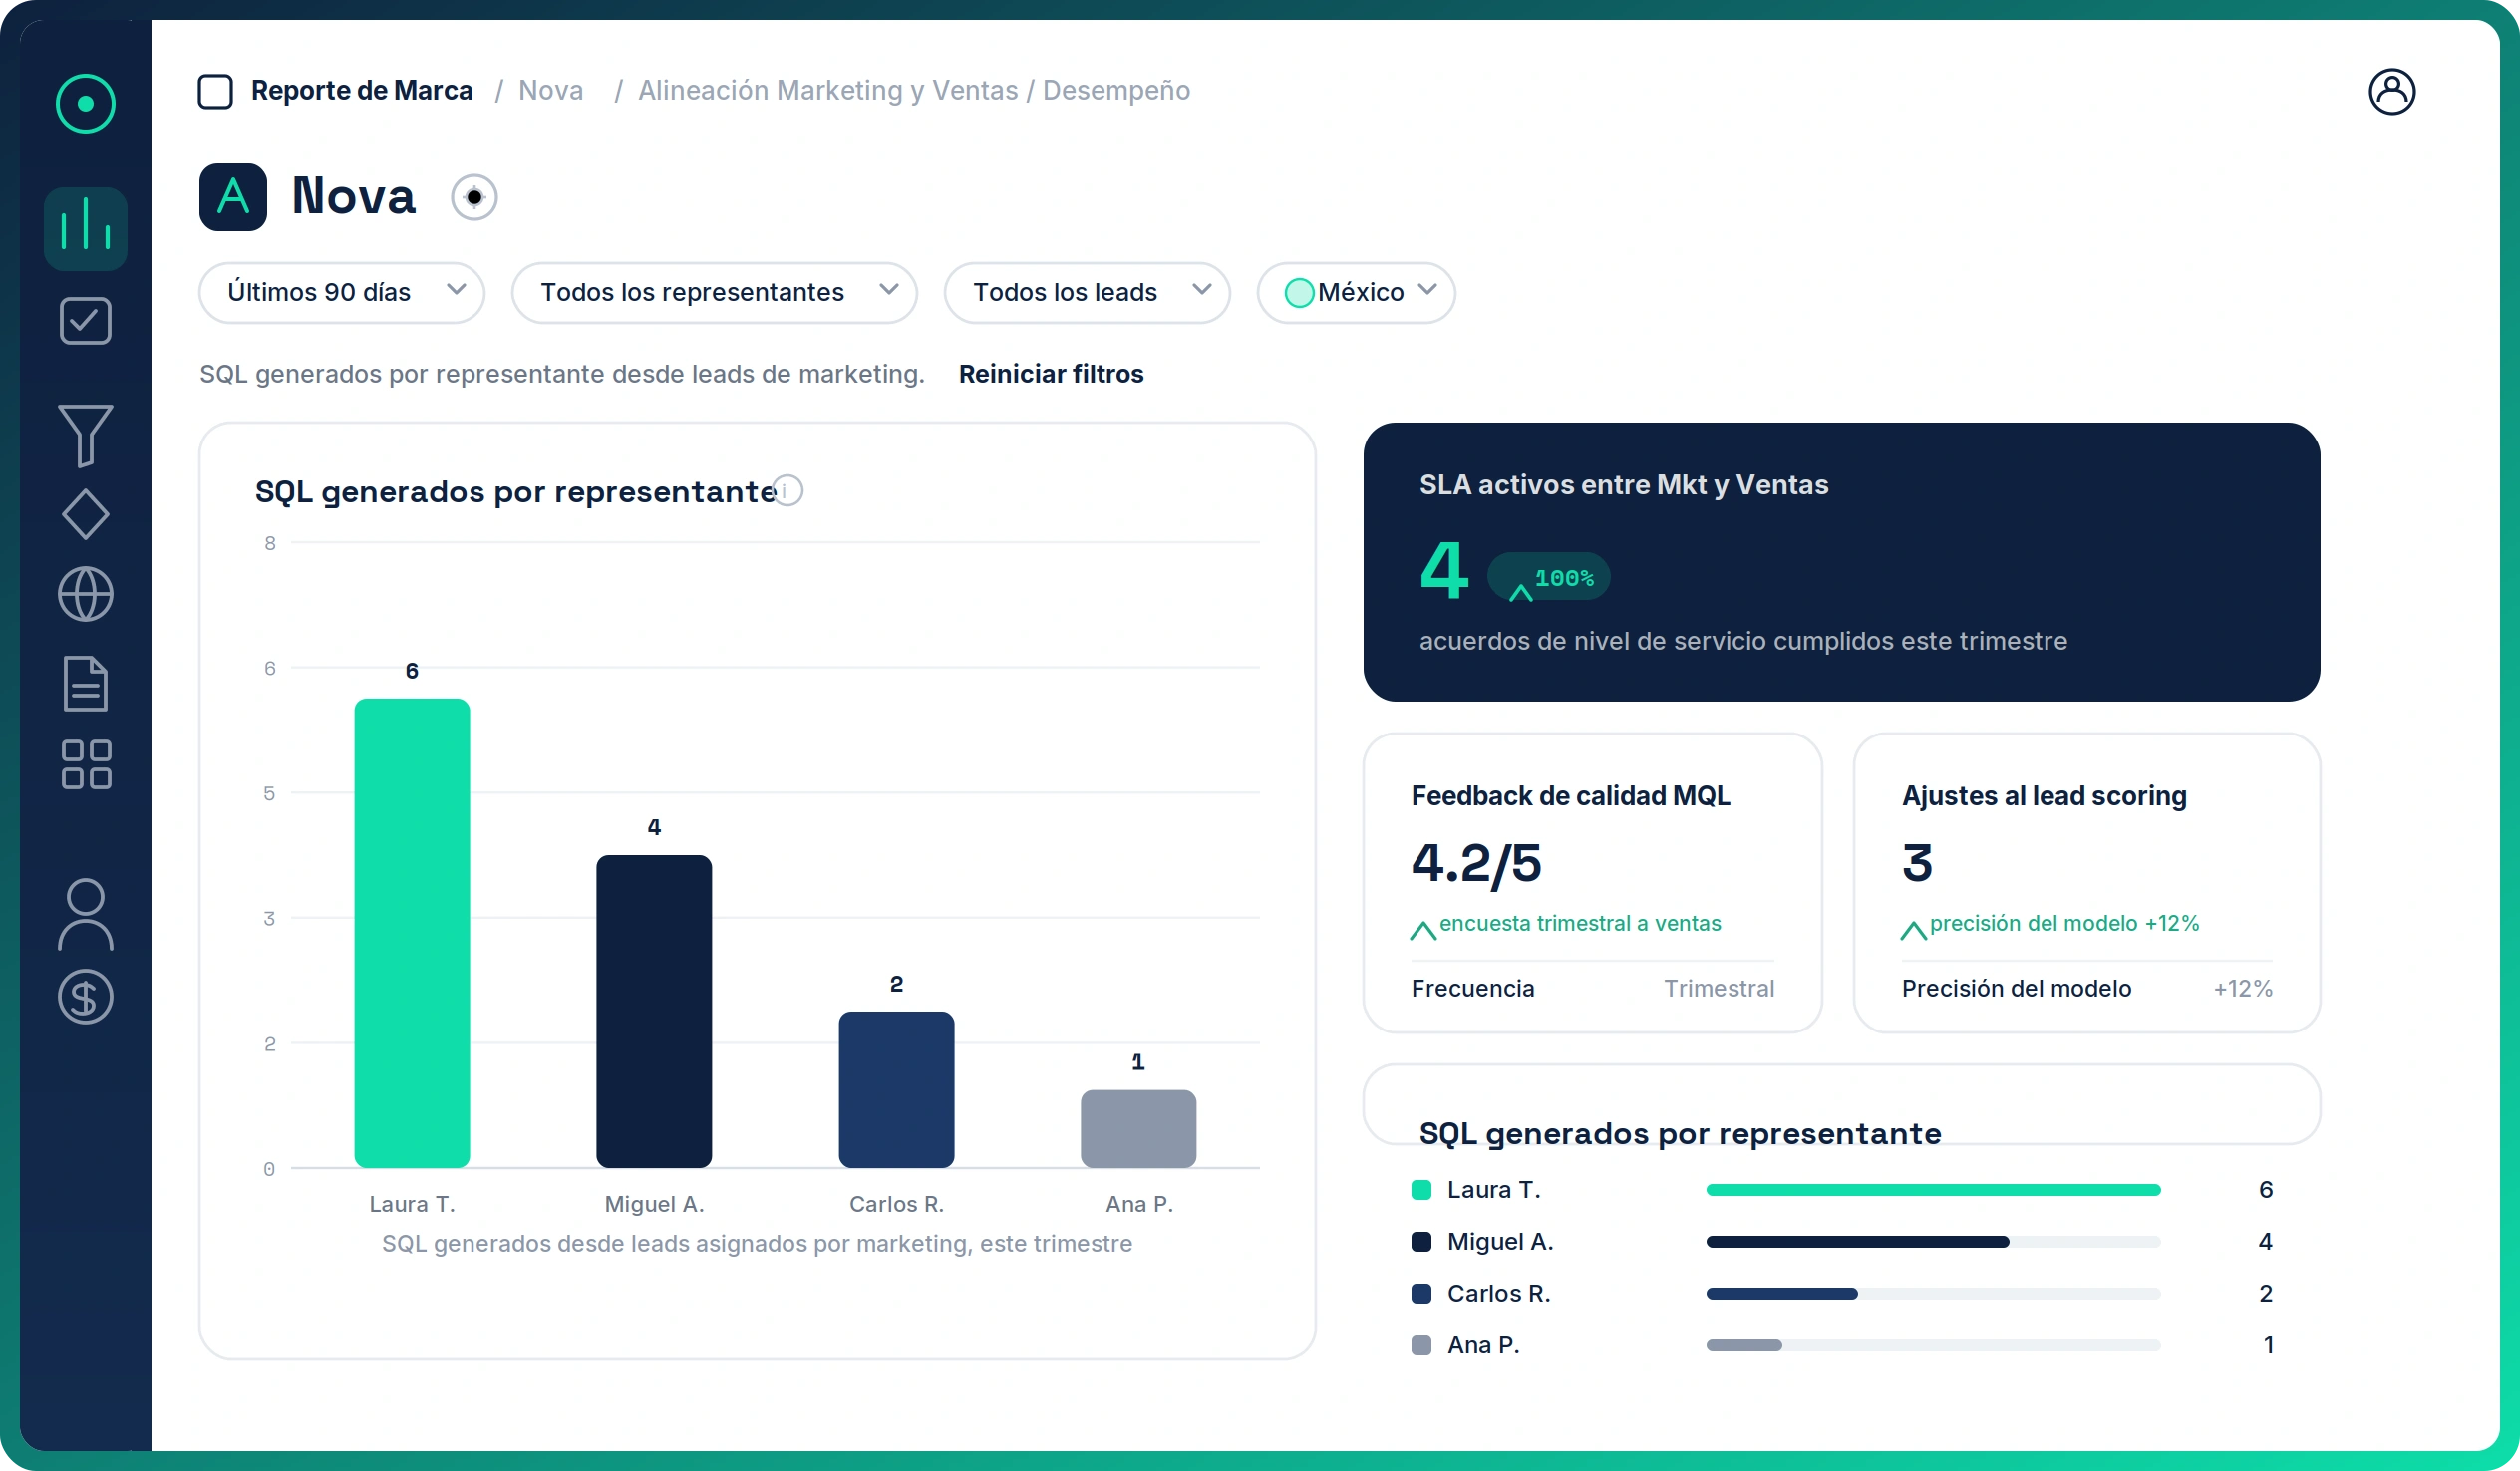Select the Laura T. bar in chart

(412, 932)
